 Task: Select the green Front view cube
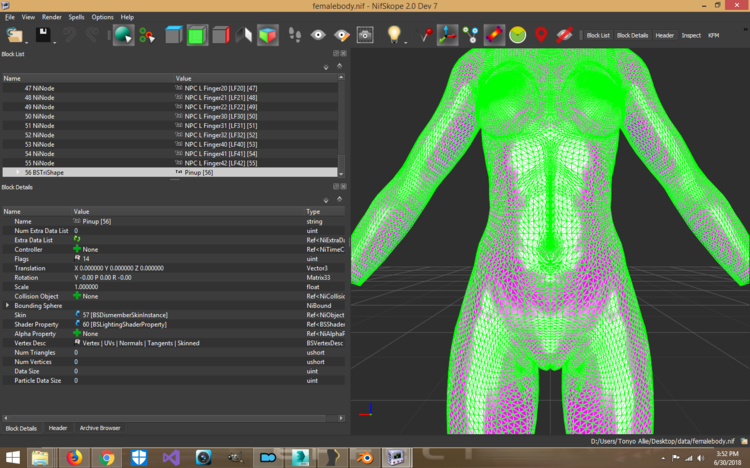pos(197,35)
